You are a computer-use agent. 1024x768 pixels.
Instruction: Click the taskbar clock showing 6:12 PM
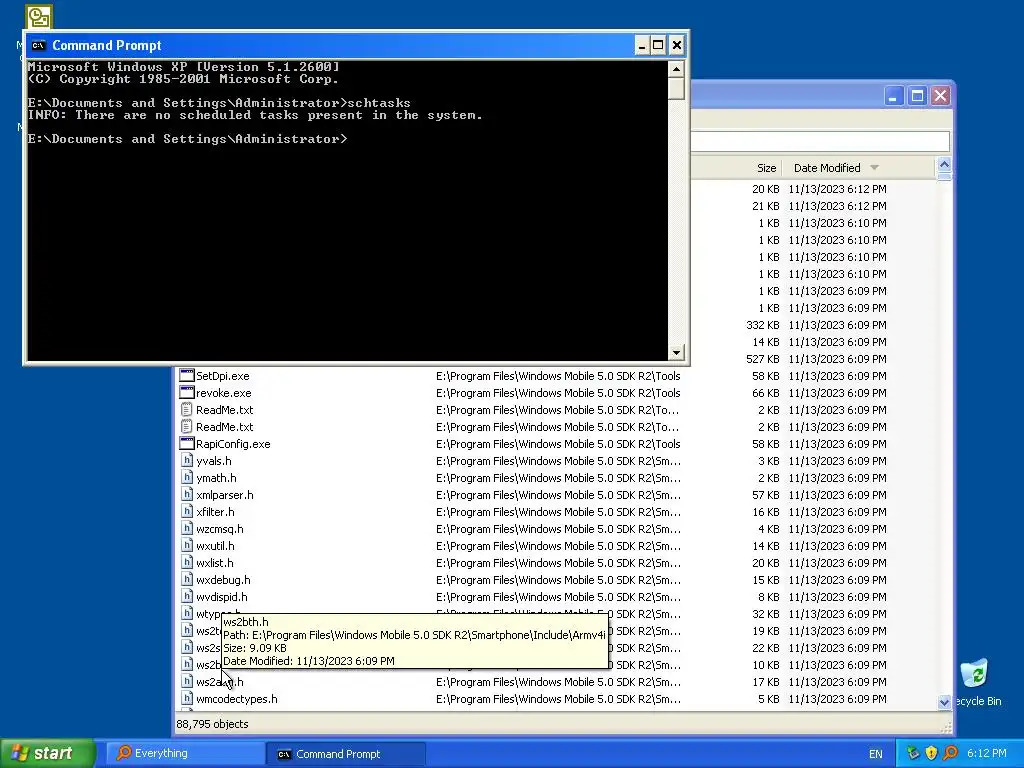click(986, 753)
